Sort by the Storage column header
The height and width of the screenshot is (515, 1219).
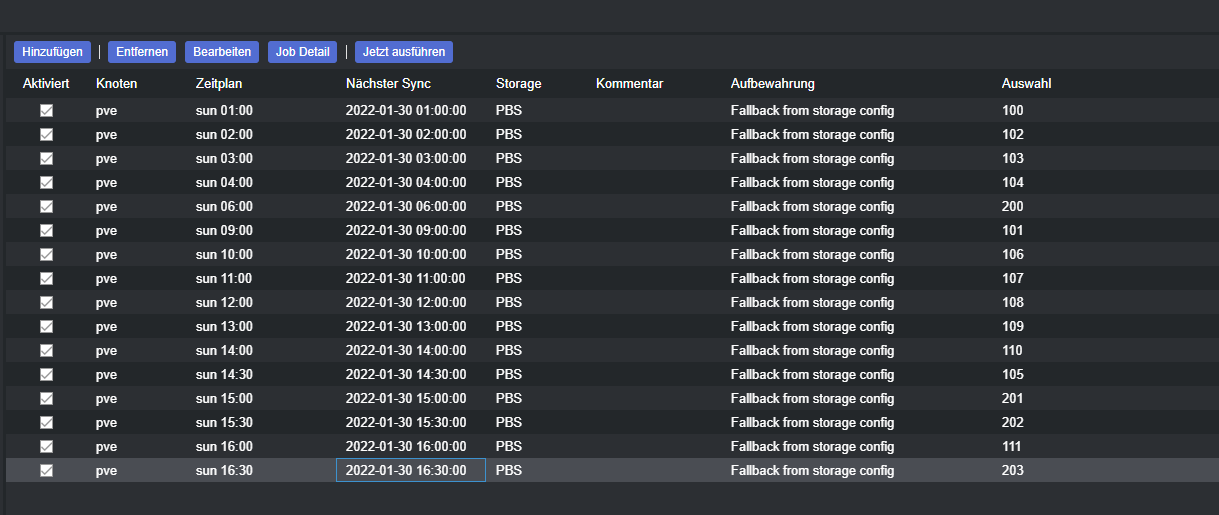click(518, 84)
